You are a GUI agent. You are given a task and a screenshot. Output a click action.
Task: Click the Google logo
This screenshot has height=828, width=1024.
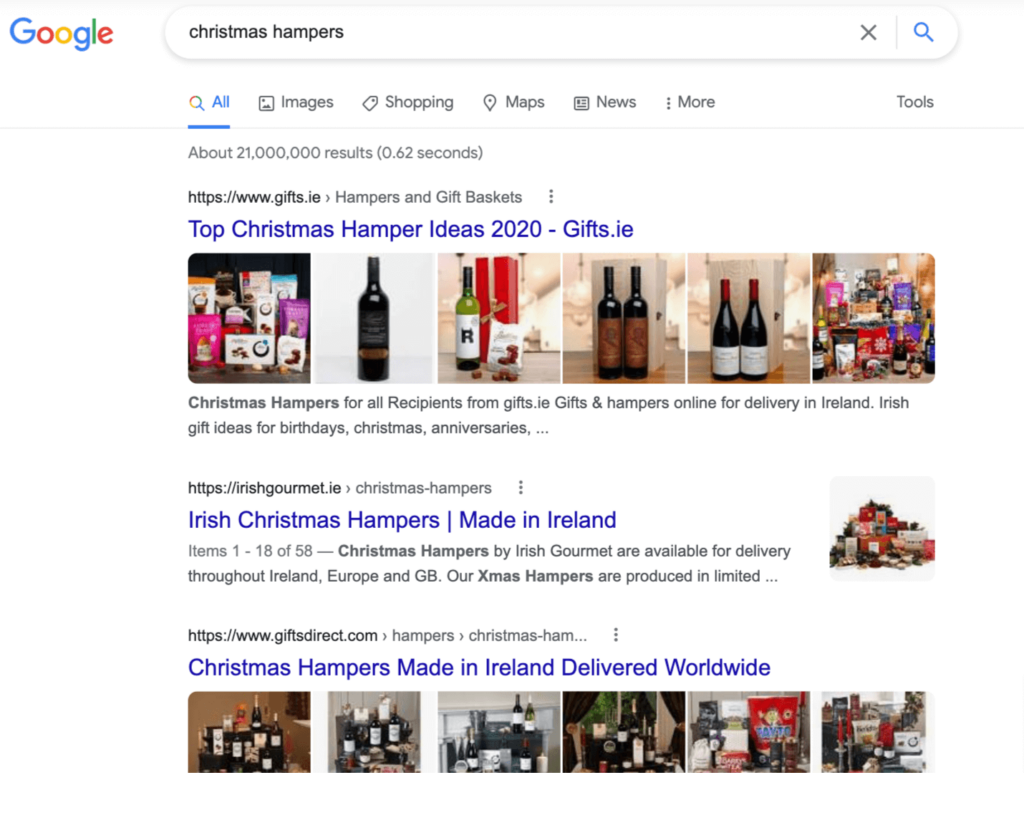(61, 33)
